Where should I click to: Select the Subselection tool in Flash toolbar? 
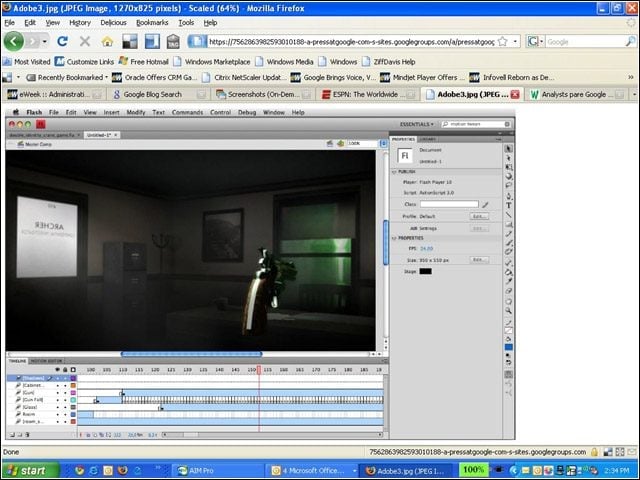[x=509, y=158]
